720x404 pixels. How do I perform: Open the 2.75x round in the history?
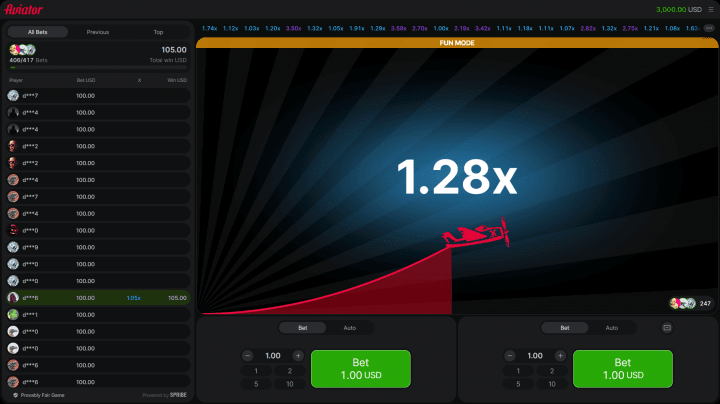[x=630, y=28]
